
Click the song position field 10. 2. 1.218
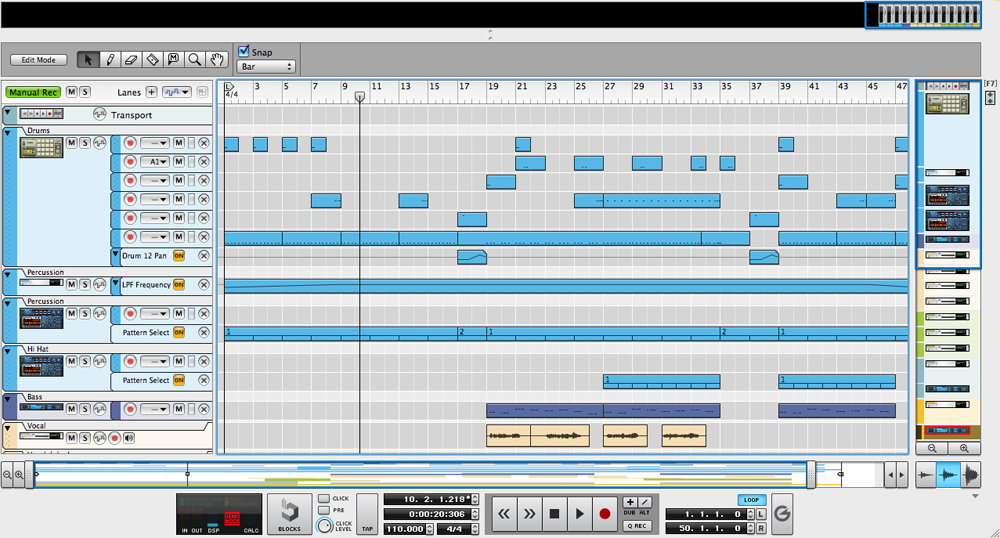(x=427, y=499)
